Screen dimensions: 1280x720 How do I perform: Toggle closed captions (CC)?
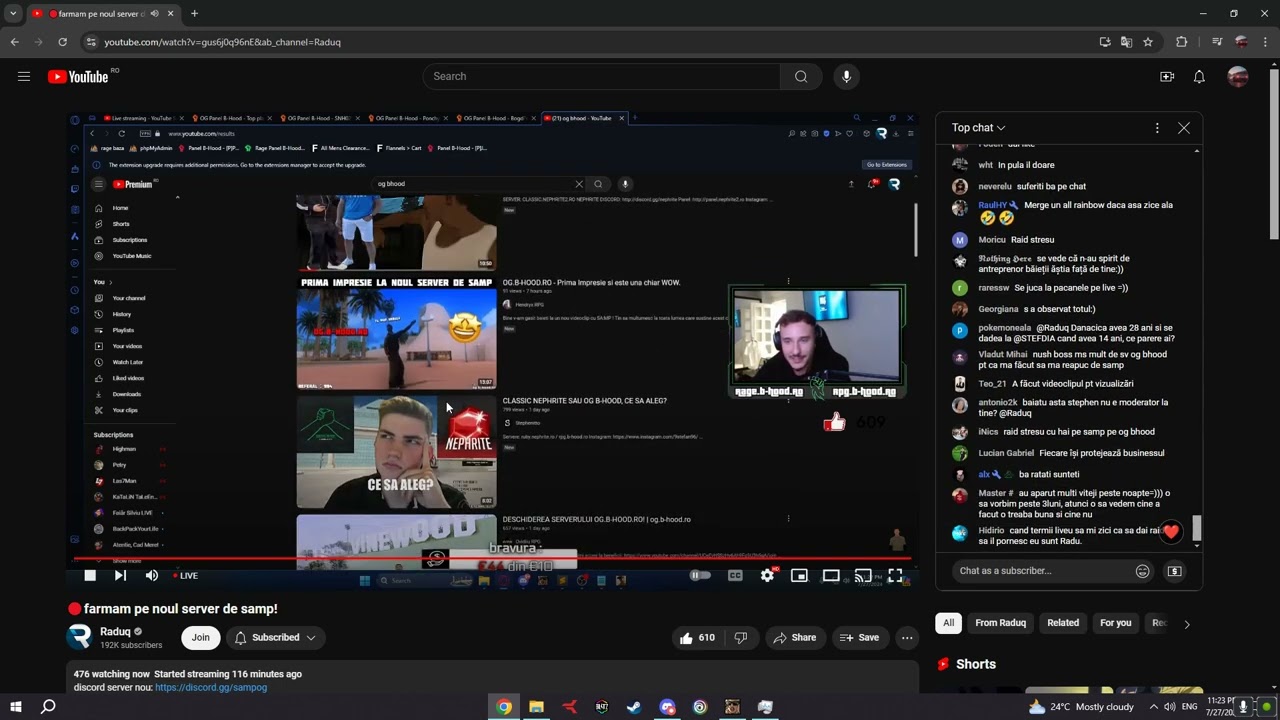[x=735, y=575]
